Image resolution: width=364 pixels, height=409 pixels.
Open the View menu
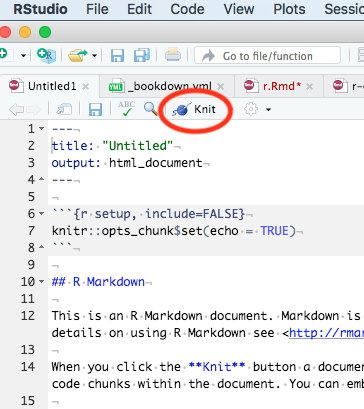(x=239, y=9)
